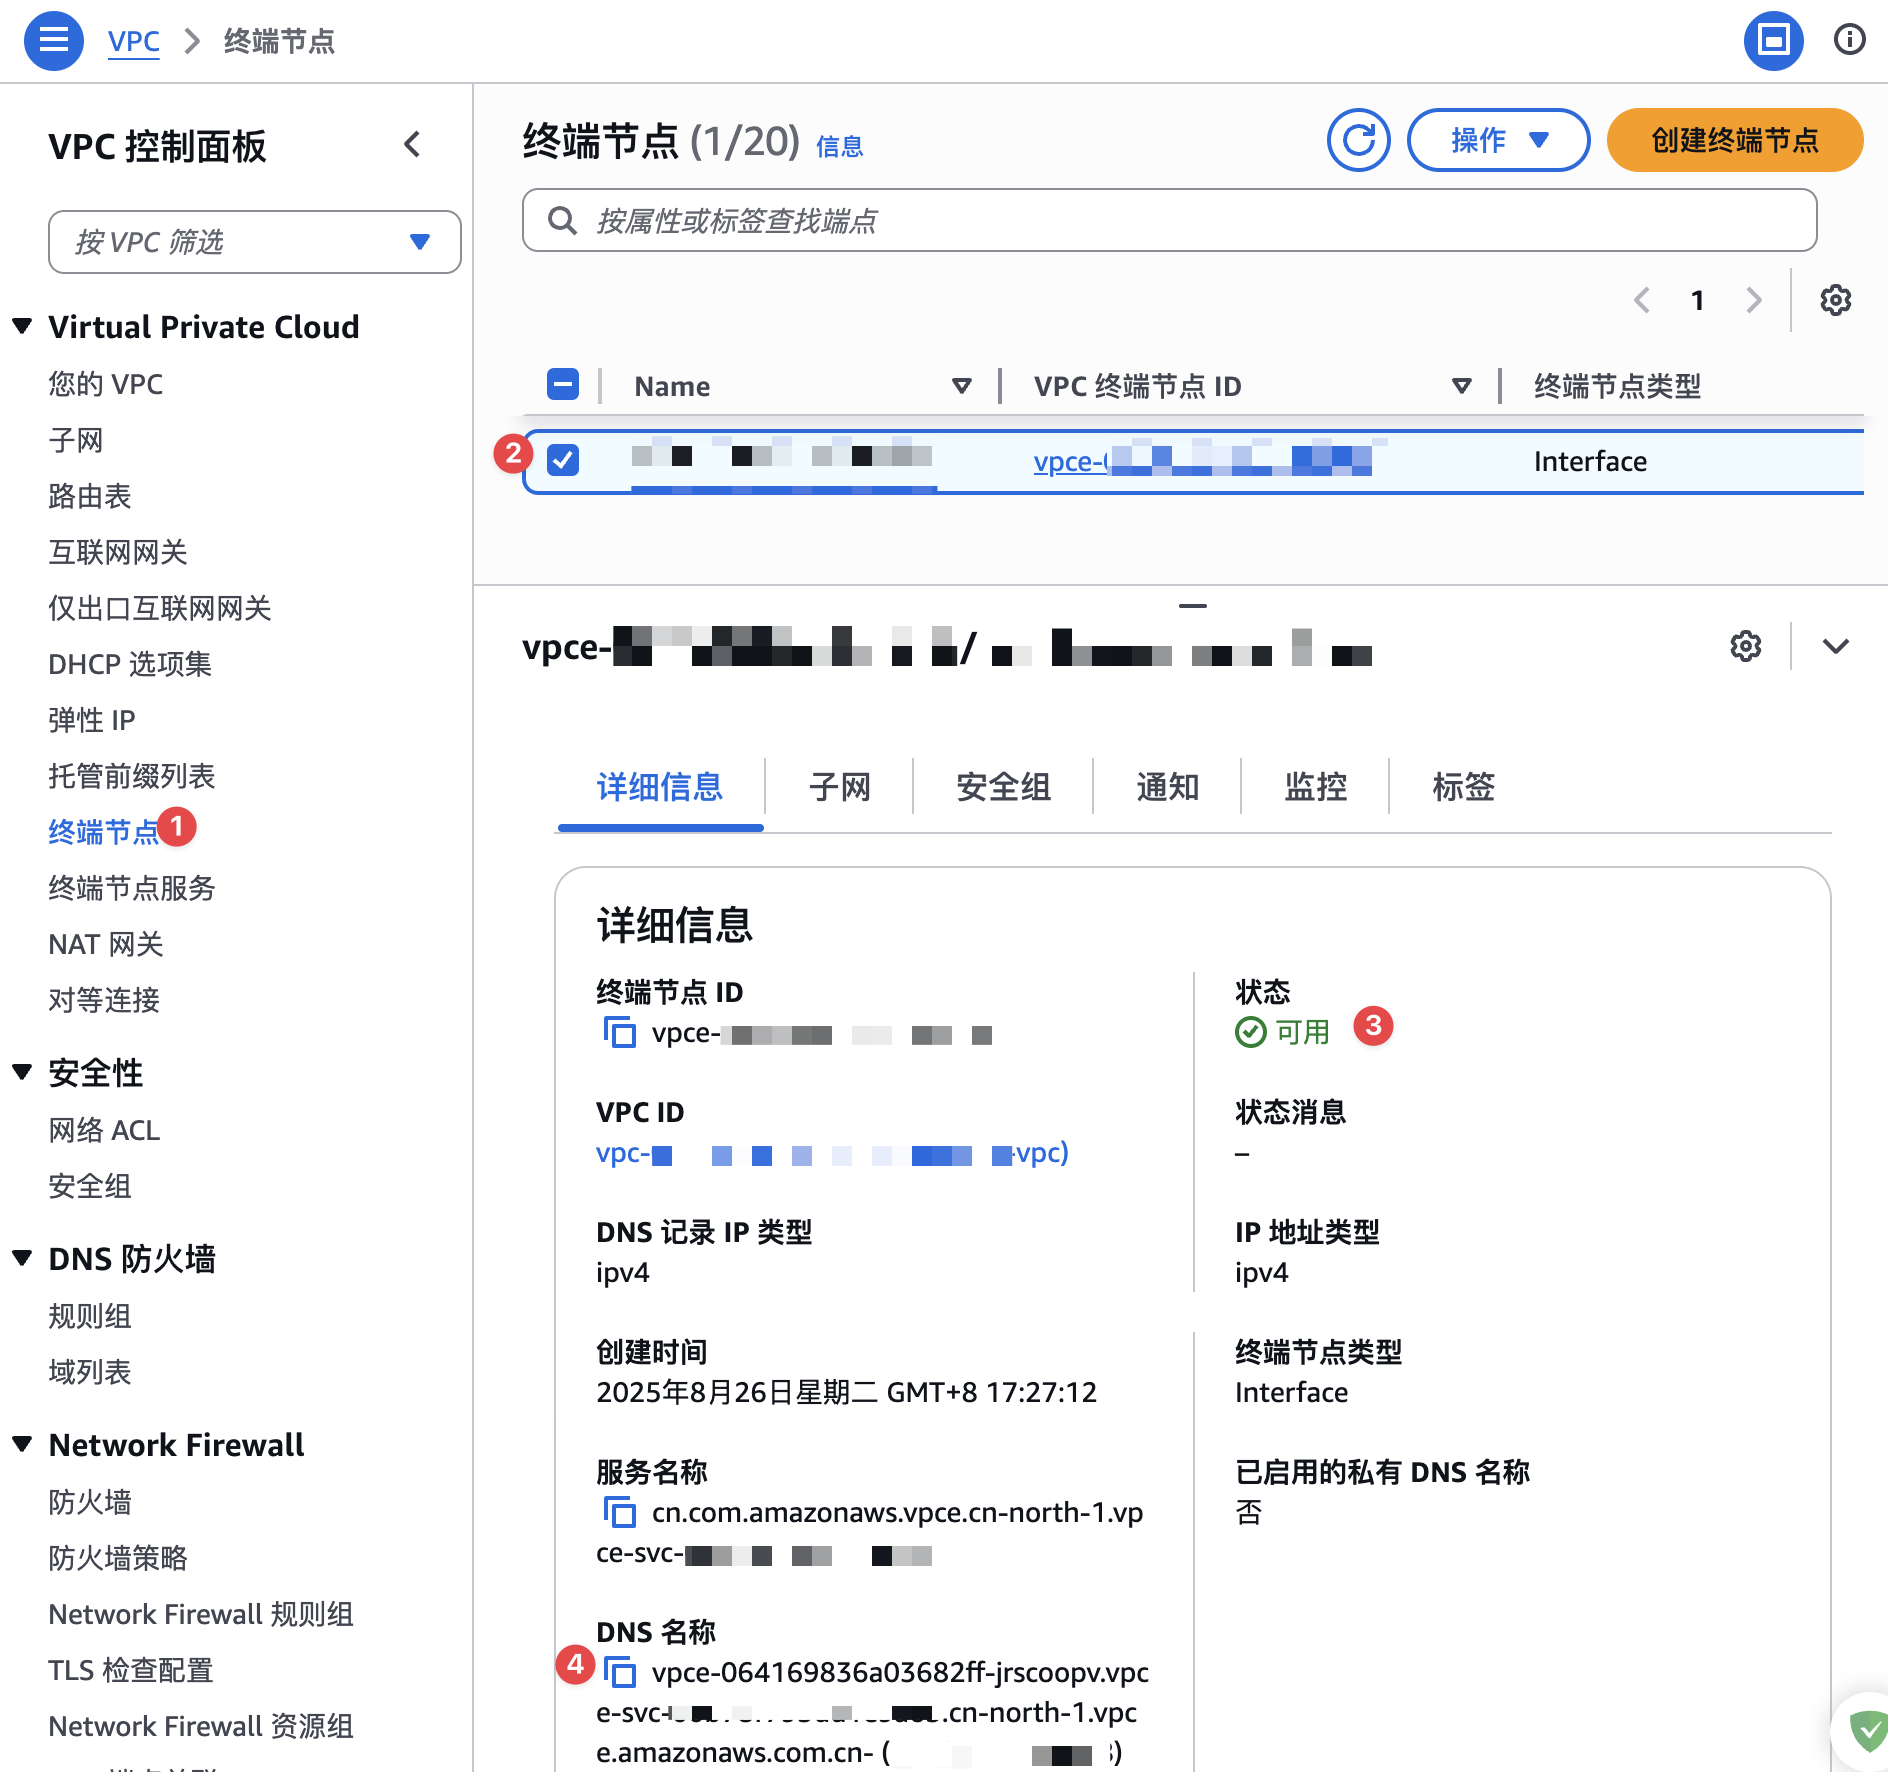Open the 信息 info link

[x=839, y=147]
